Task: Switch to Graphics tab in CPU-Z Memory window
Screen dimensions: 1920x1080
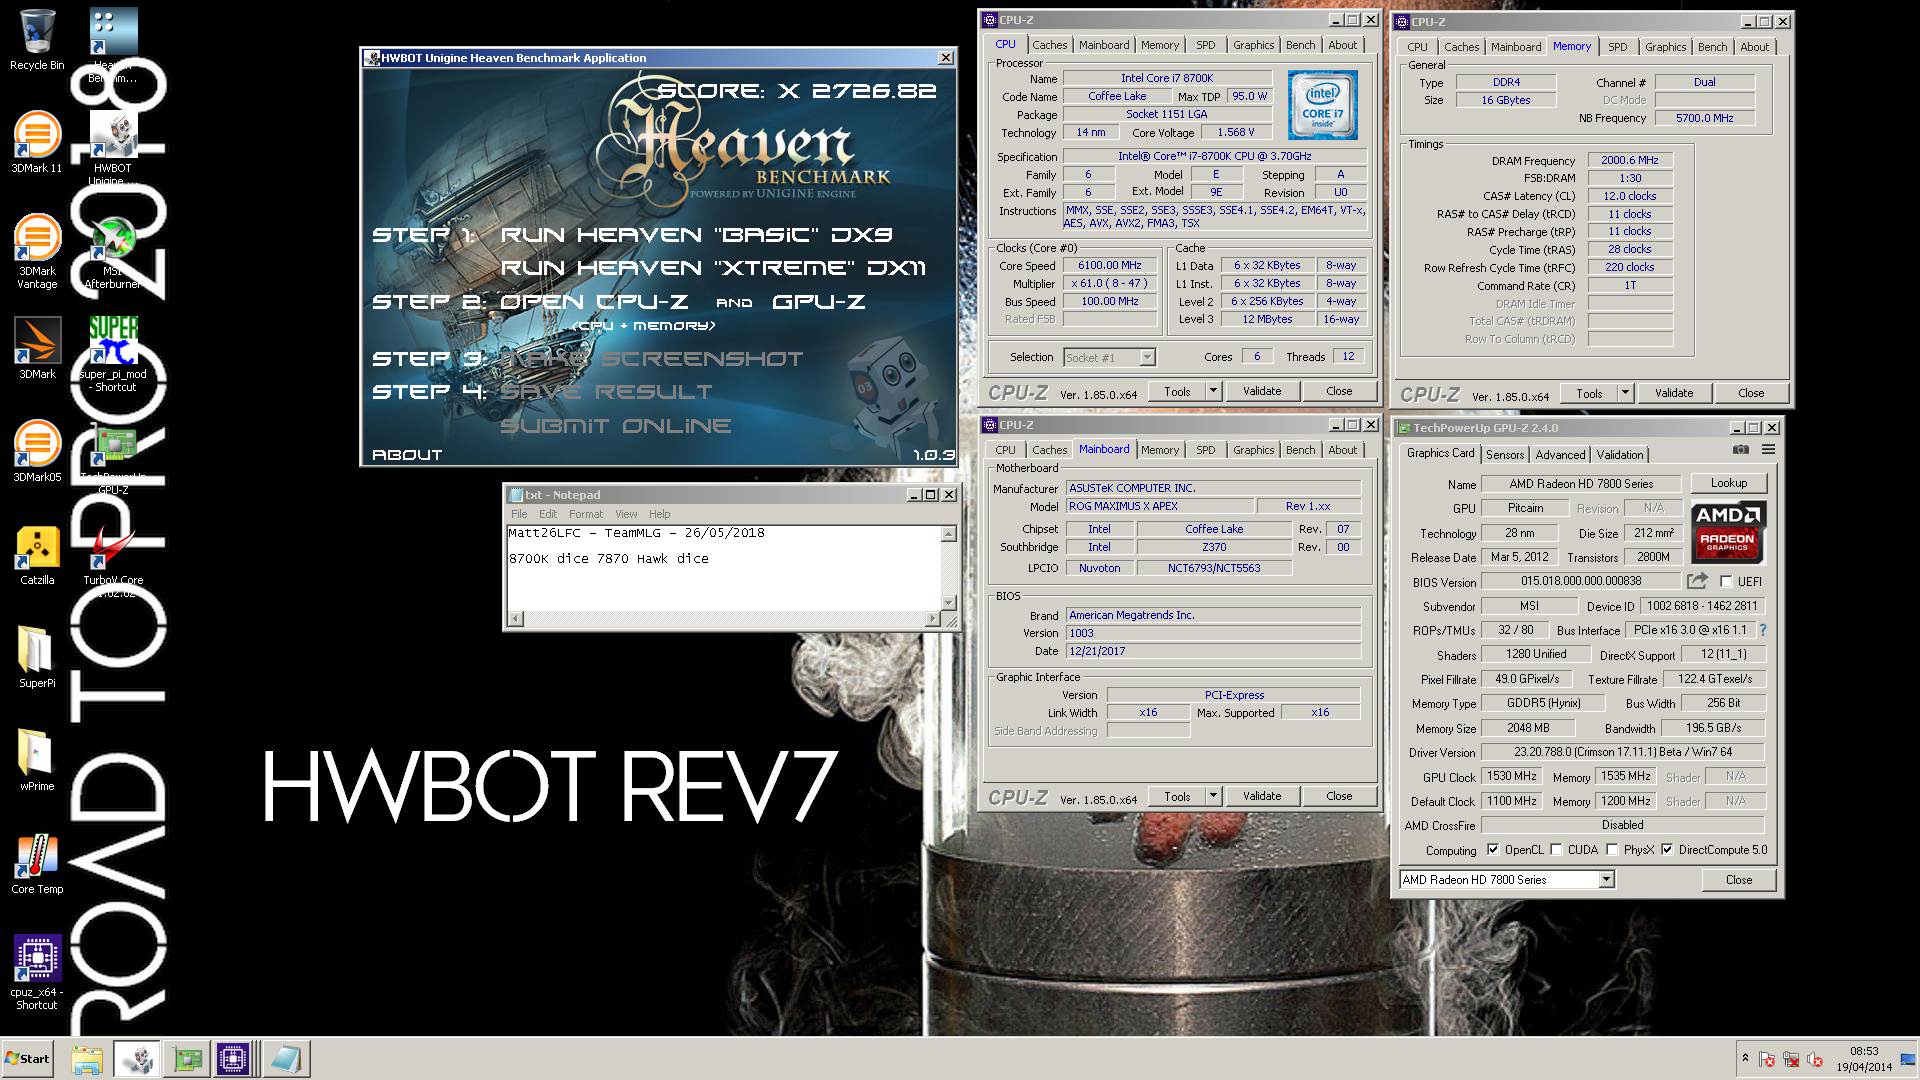Action: pyautogui.click(x=1665, y=47)
